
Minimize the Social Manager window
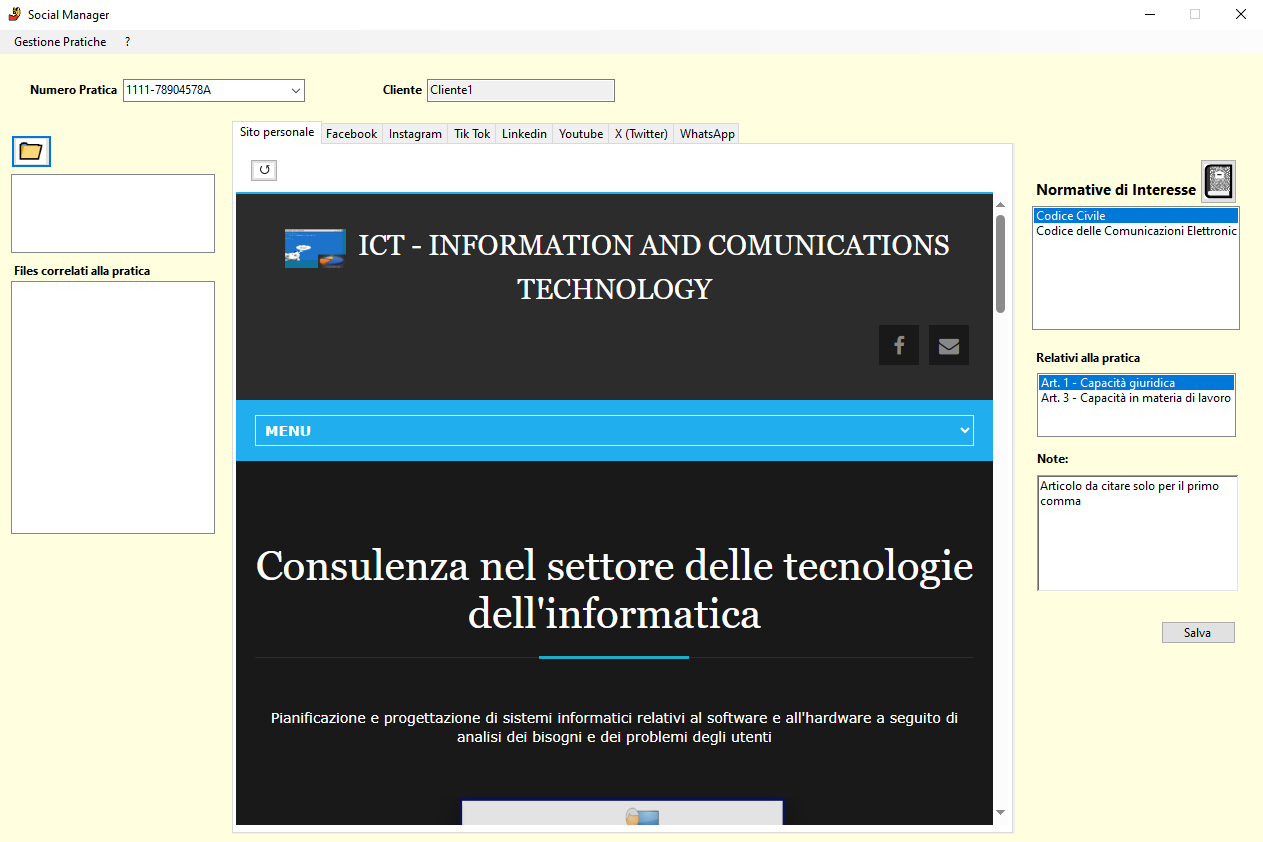(1150, 15)
